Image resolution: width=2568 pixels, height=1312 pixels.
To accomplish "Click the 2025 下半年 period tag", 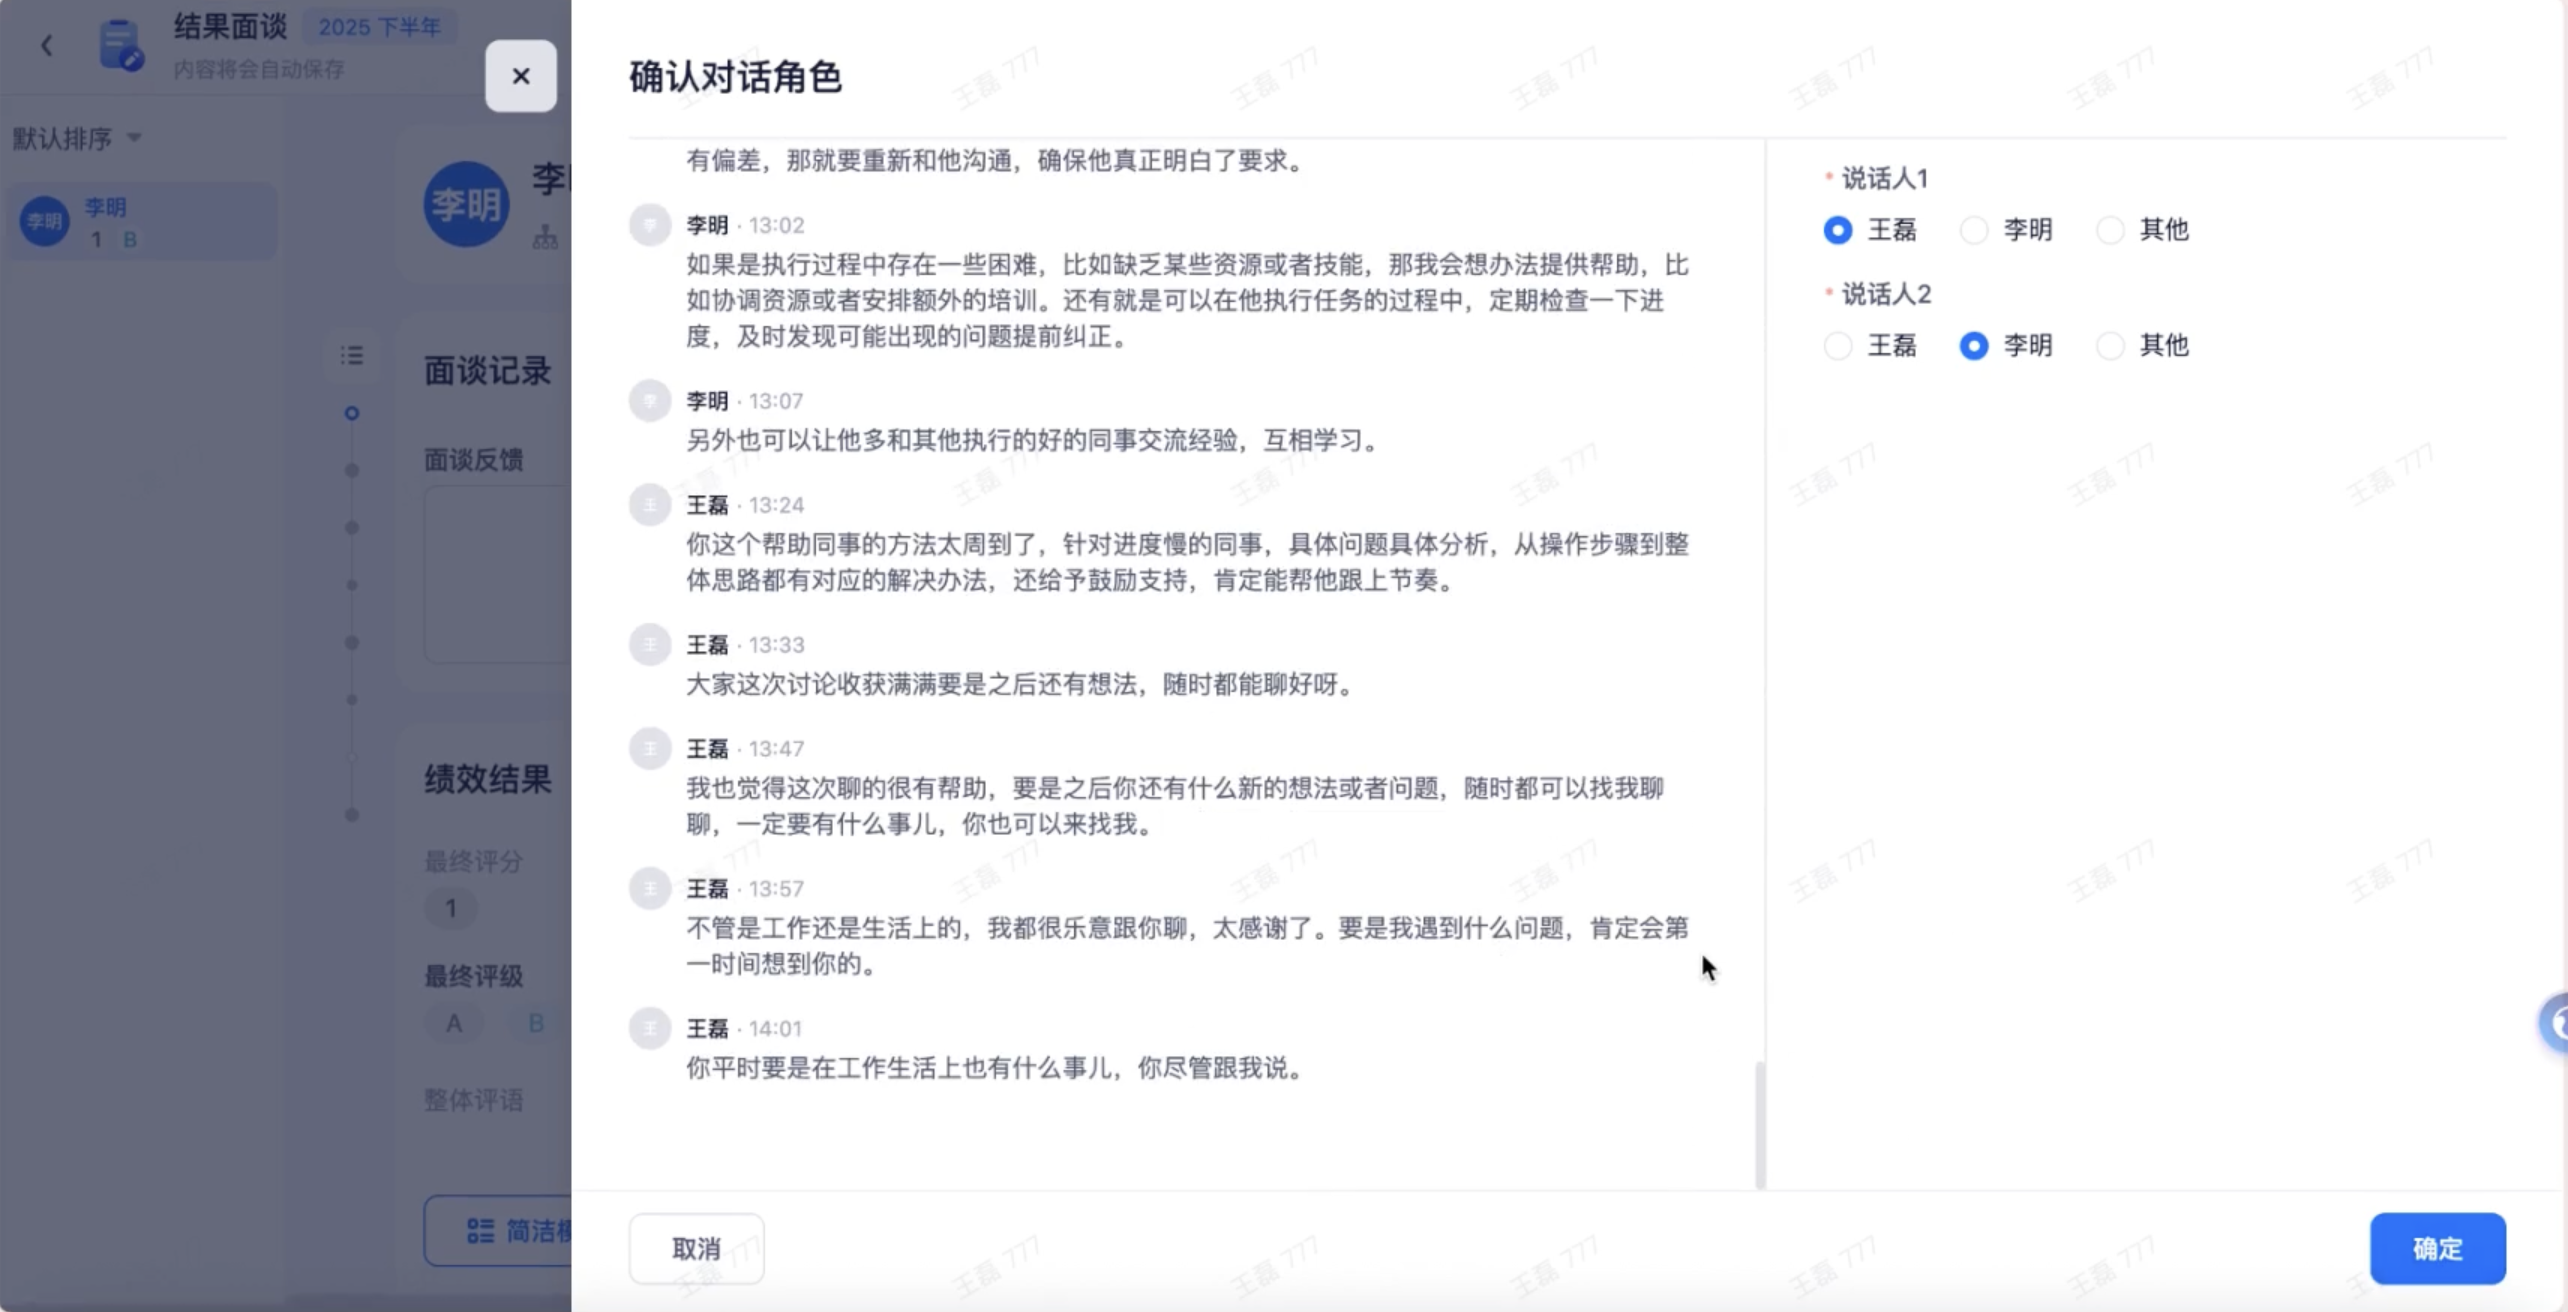I will [x=379, y=27].
